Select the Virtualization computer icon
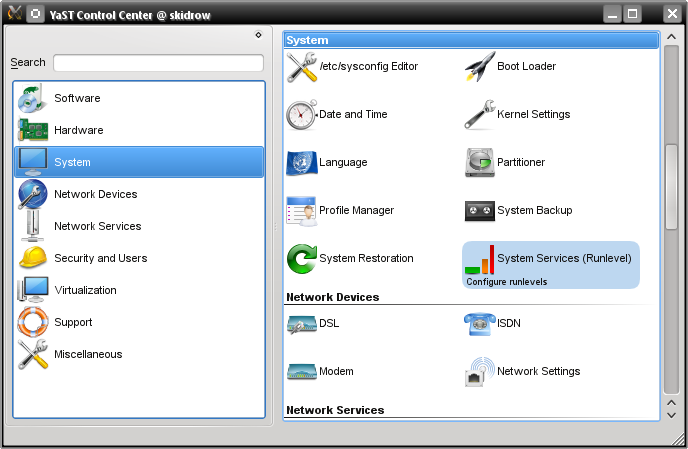Viewport: 688px width, 449px height. click(x=32, y=290)
